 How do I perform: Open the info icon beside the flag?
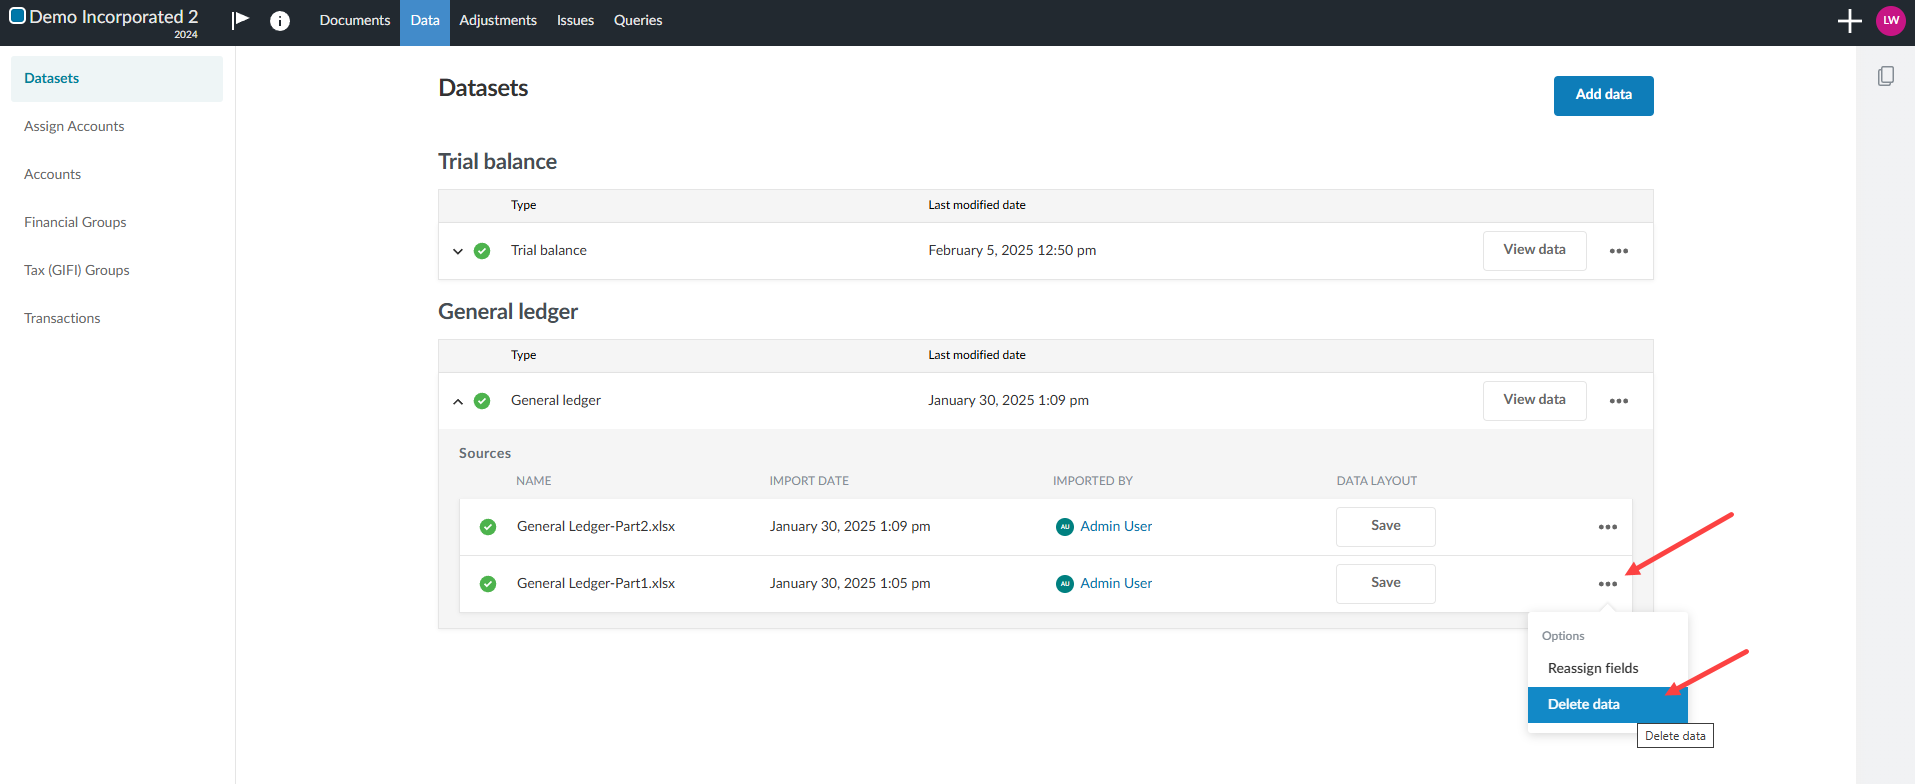click(280, 21)
